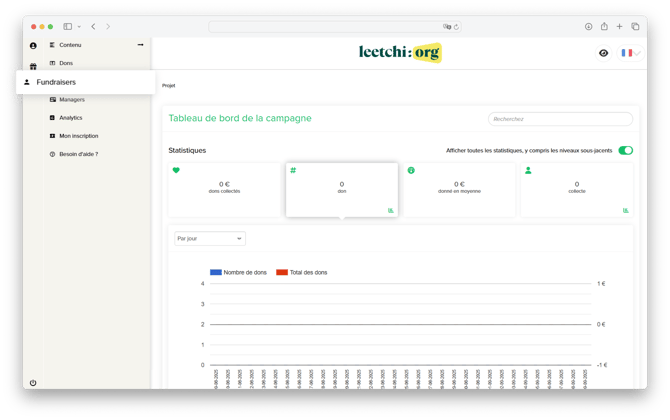Click the Managers card icon
This screenshot has width=670, height=420.
click(x=53, y=100)
